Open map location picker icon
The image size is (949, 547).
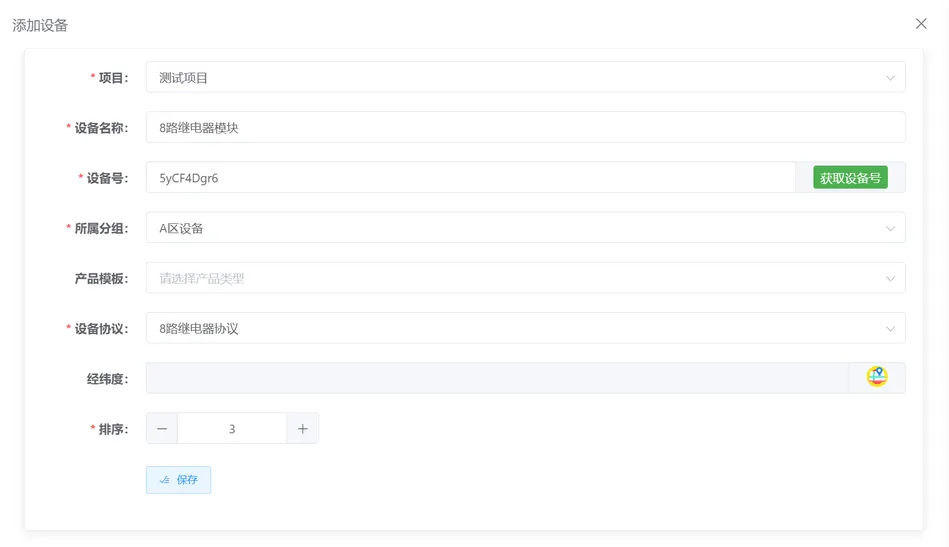876,377
